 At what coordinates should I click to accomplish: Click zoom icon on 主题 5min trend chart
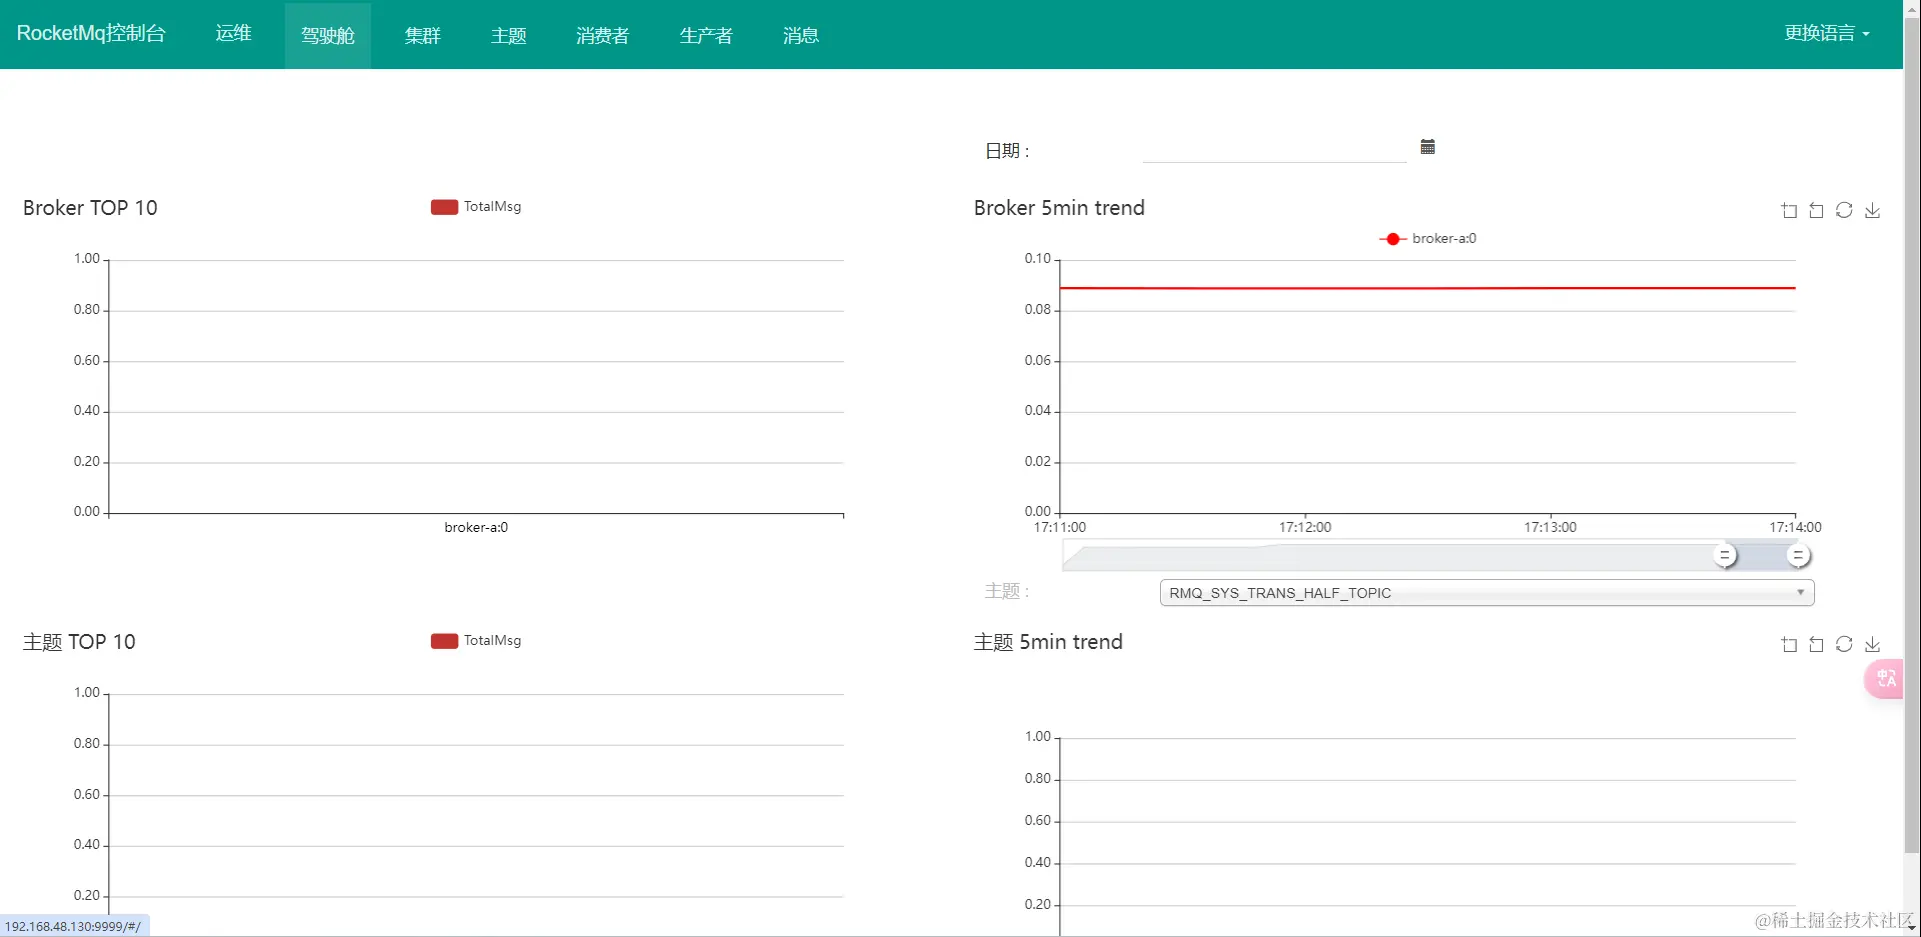pyautogui.click(x=1789, y=644)
